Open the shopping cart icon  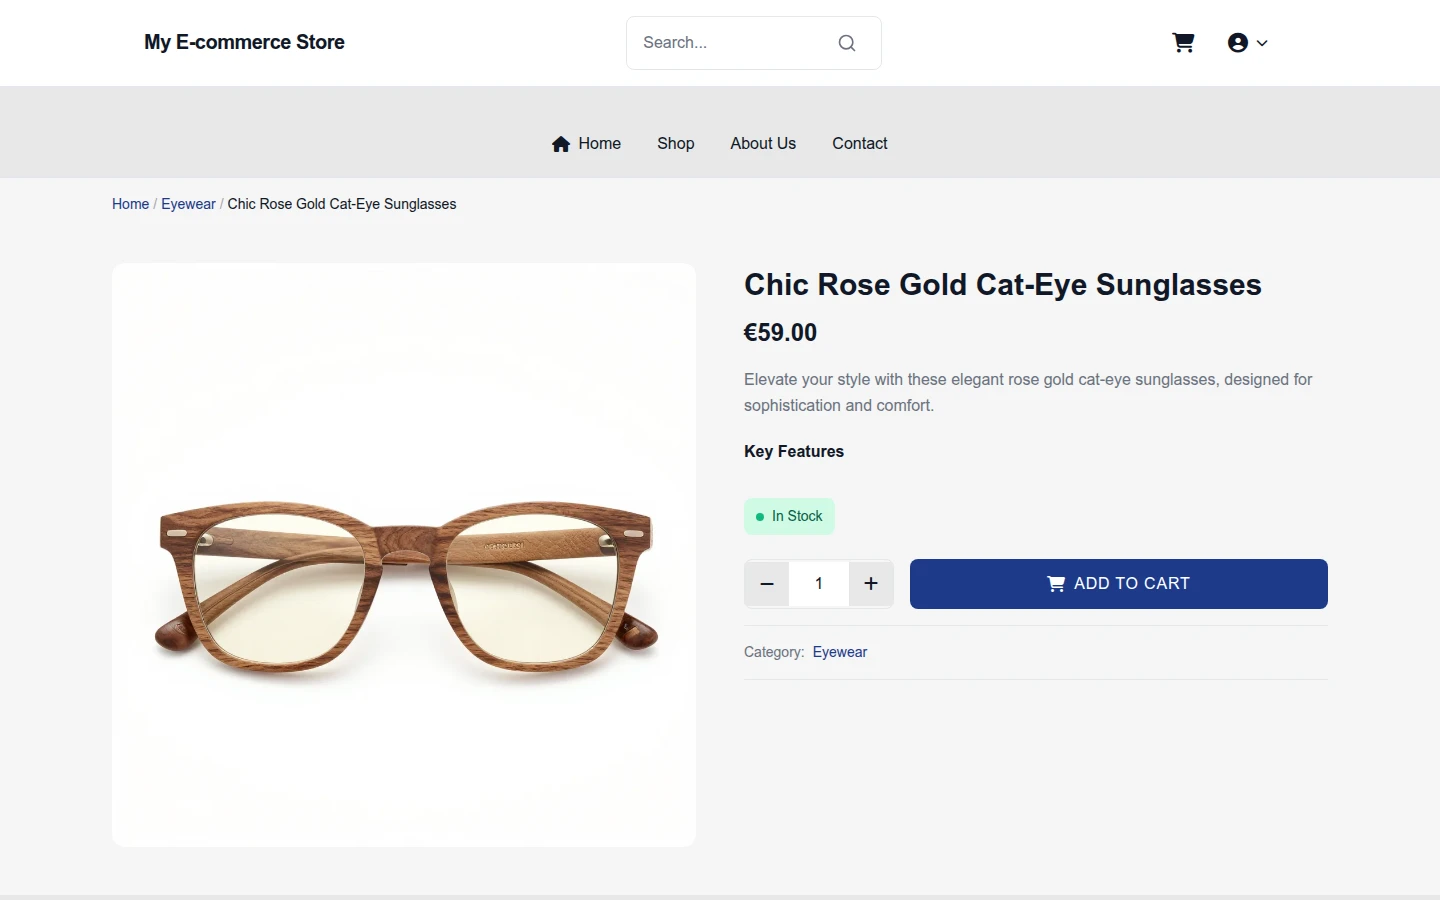[x=1183, y=43]
